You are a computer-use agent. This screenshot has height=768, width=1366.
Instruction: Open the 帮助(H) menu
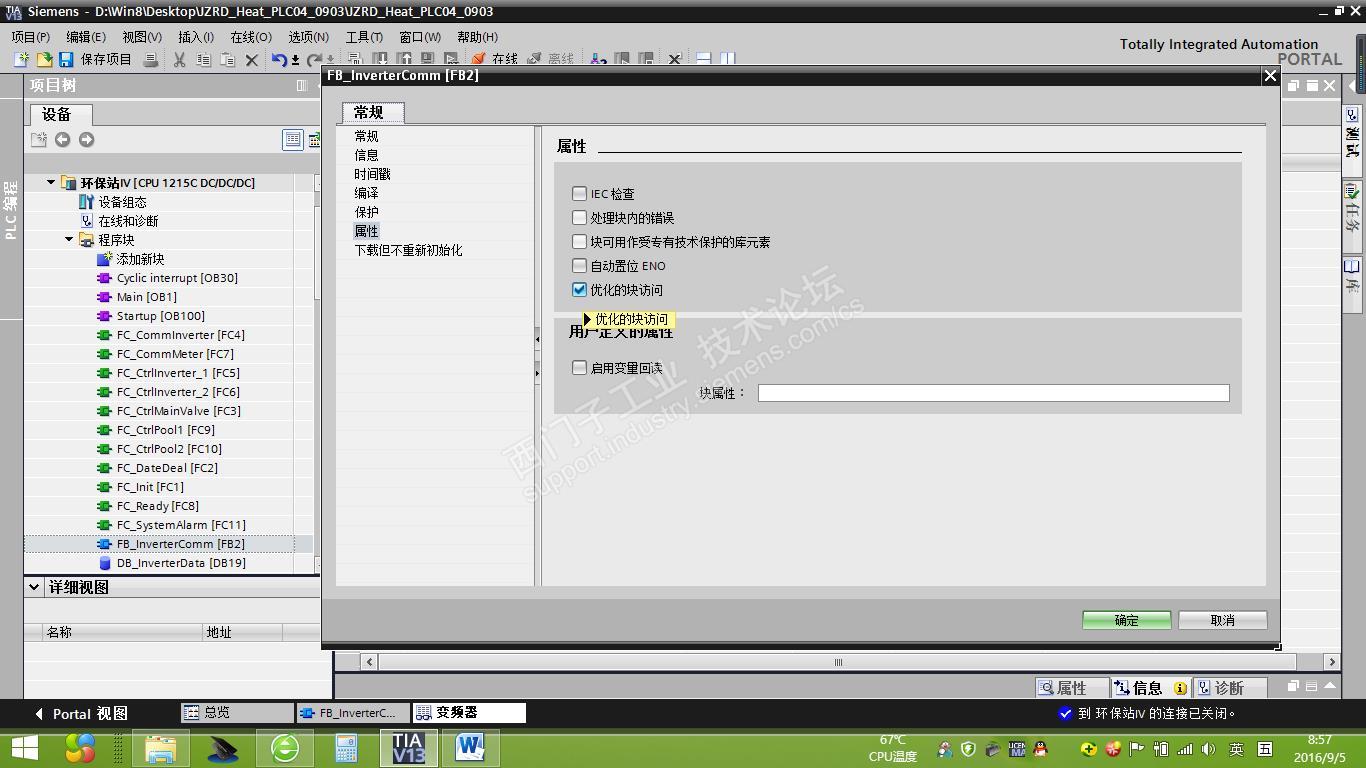pyautogui.click(x=477, y=37)
